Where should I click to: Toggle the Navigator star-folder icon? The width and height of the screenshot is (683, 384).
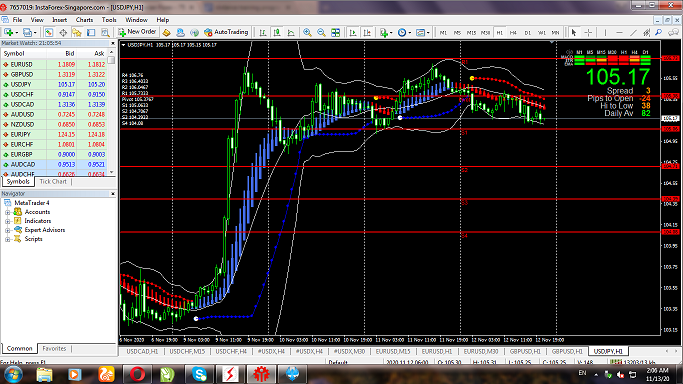pyautogui.click(x=77, y=32)
